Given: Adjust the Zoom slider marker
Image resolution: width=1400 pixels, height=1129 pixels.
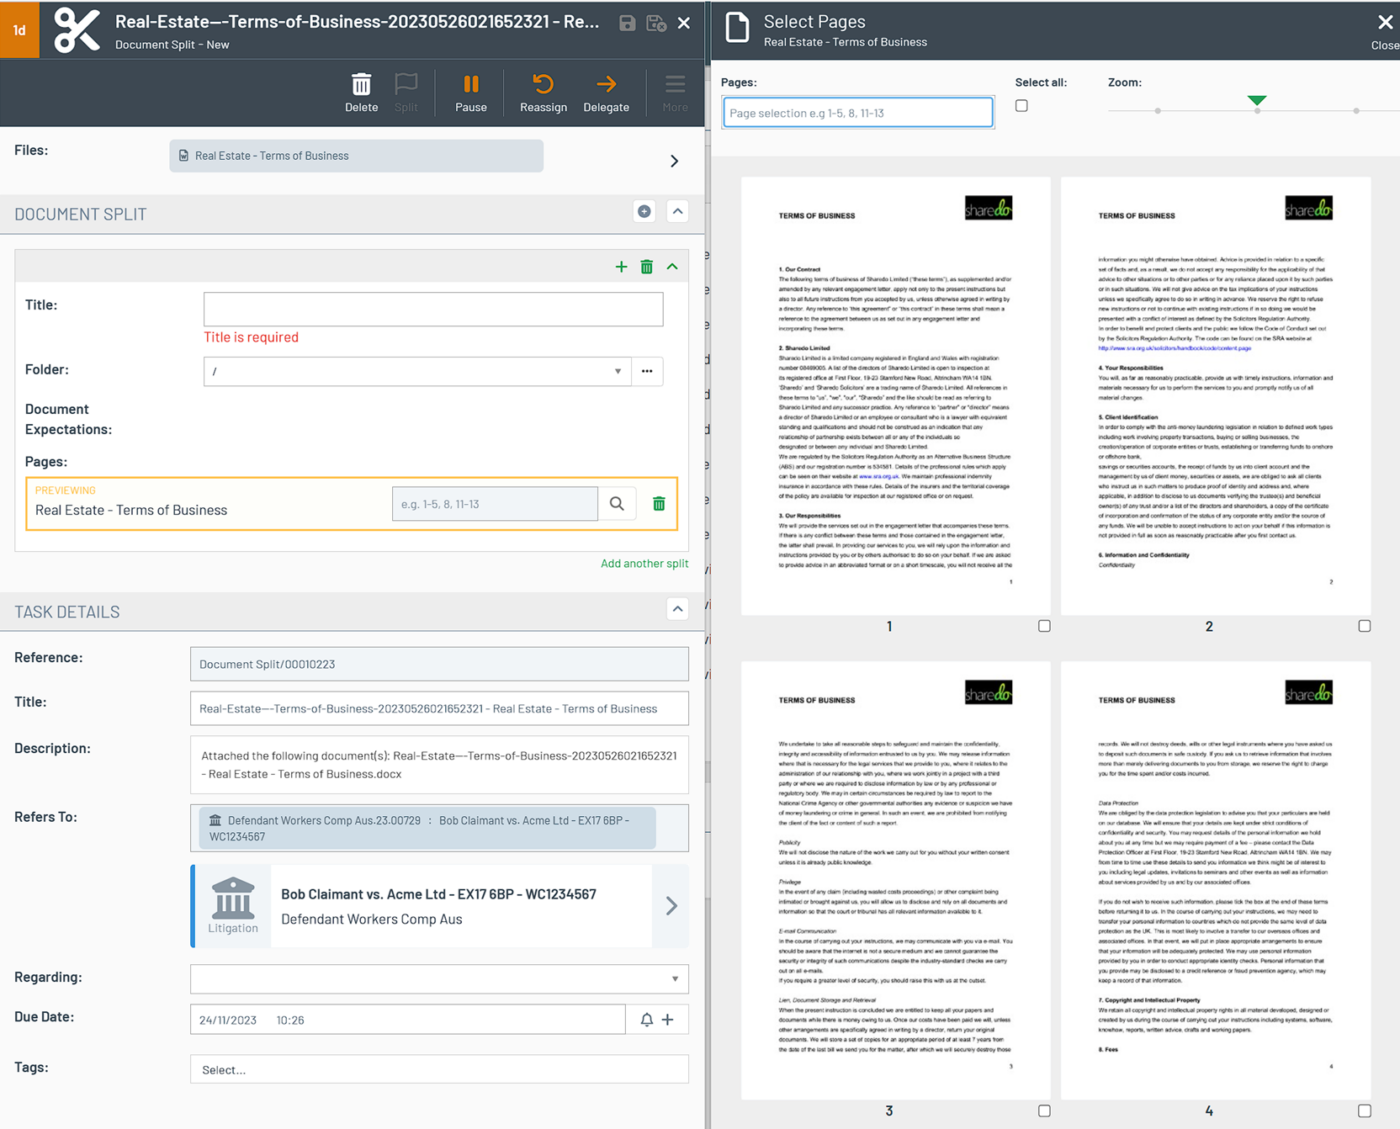Looking at the screenshot, I should 1256,101.
